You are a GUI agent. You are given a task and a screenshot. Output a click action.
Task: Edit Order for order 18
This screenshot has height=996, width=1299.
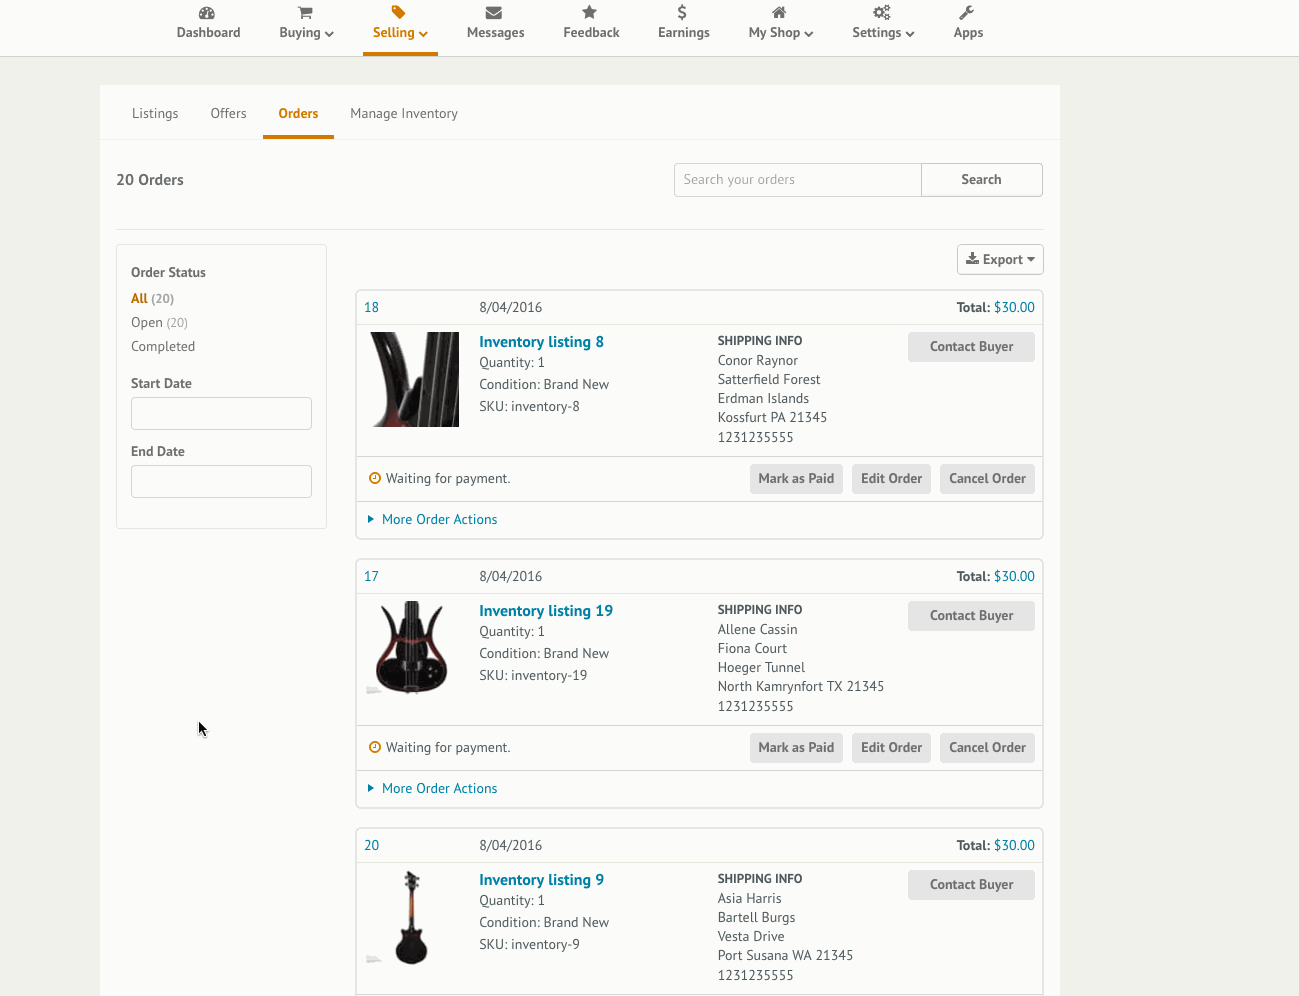tap(891, 479)
